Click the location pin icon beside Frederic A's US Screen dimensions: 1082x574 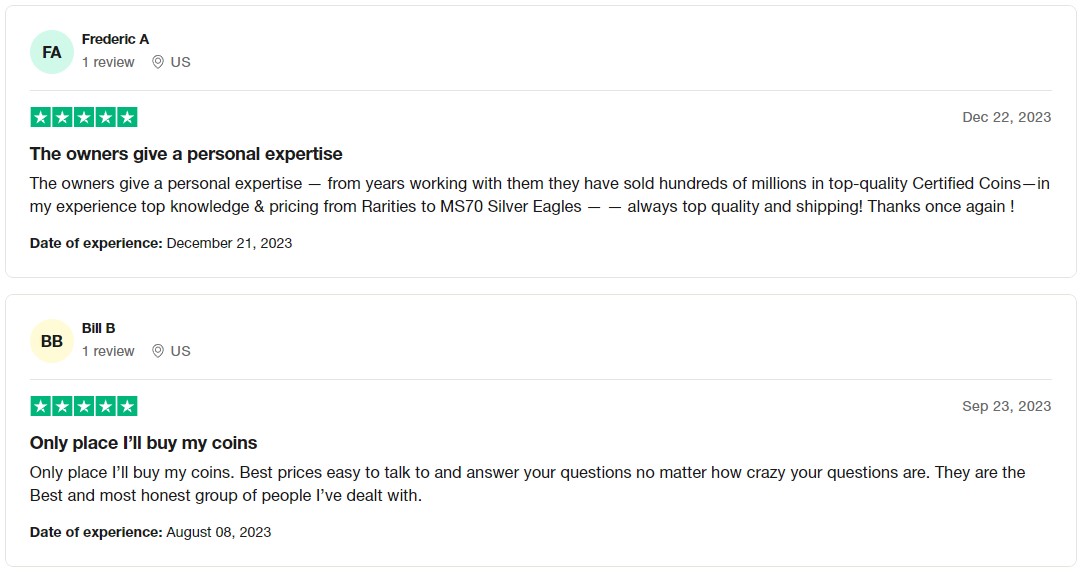pyautogui.click(x=158, y=62)
